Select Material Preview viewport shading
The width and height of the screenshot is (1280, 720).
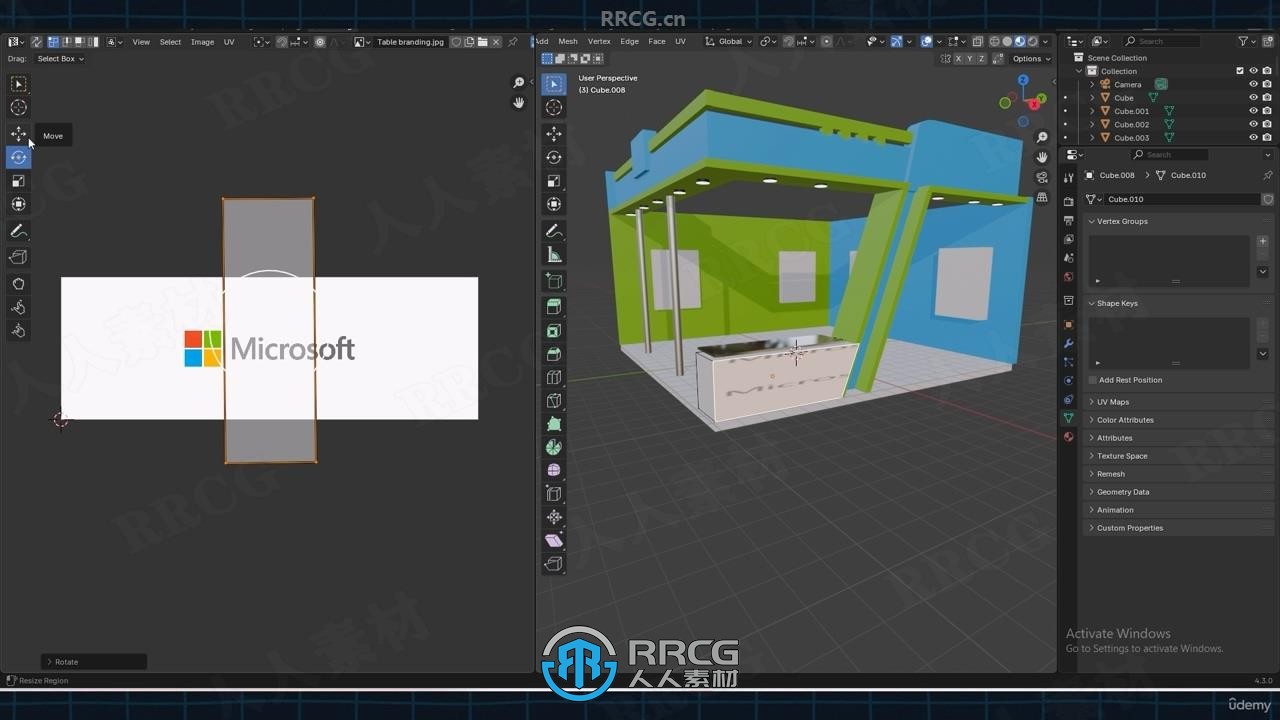pos(1019,42)
